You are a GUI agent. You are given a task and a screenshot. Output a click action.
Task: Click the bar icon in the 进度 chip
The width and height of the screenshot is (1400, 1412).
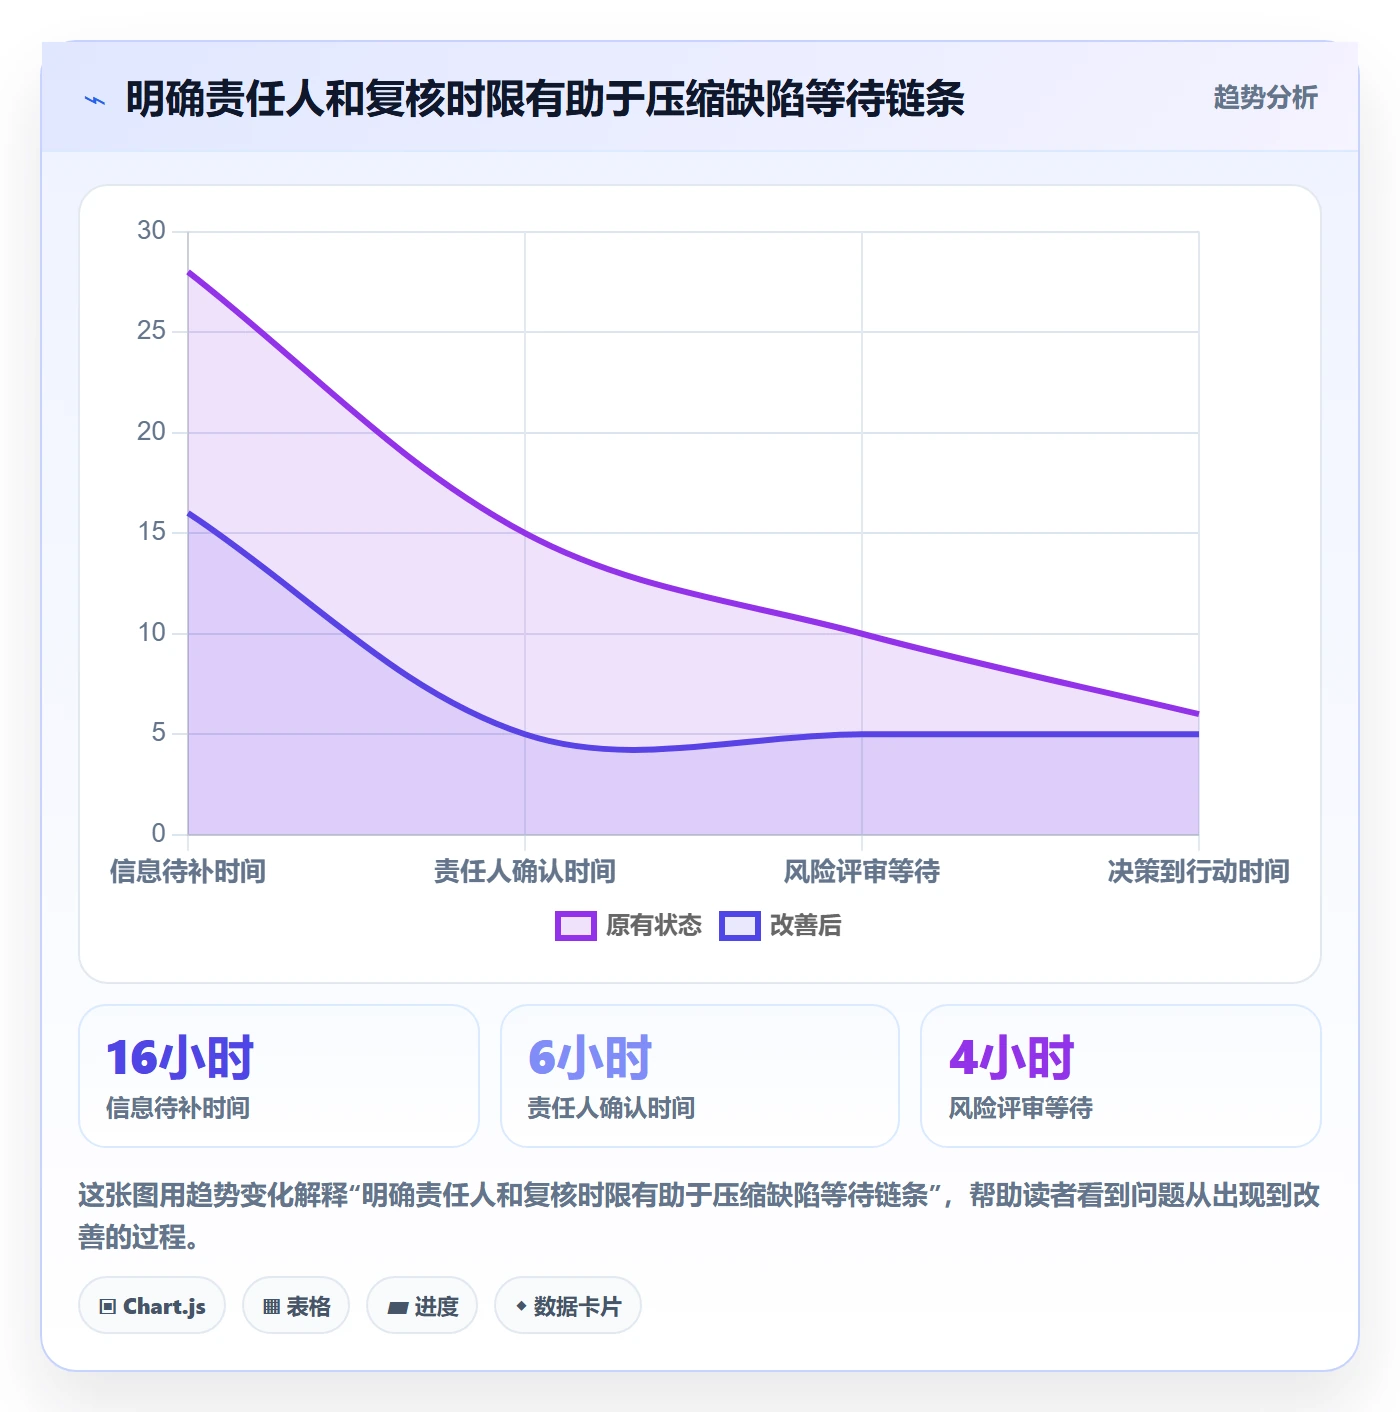point(397,1308)
